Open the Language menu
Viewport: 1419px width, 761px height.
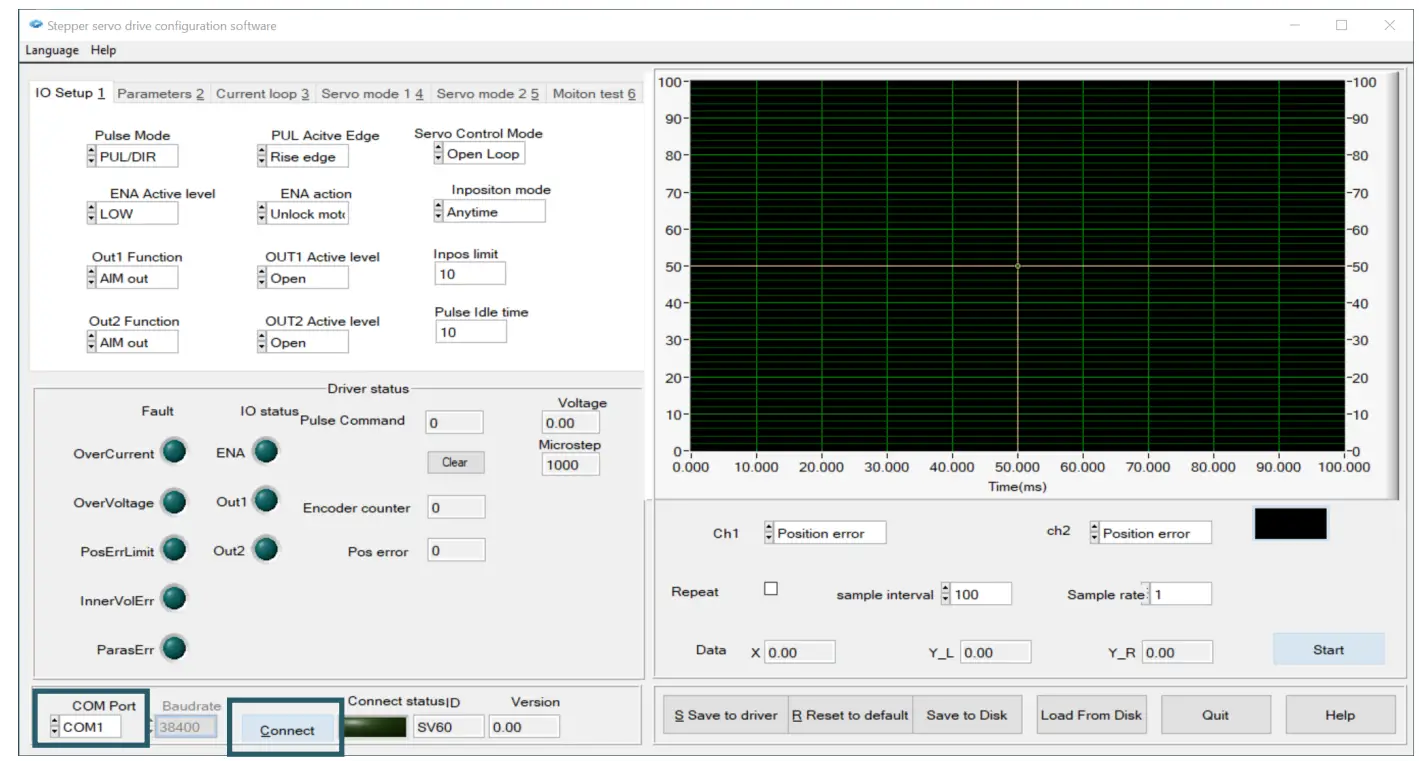pos(52,50)
